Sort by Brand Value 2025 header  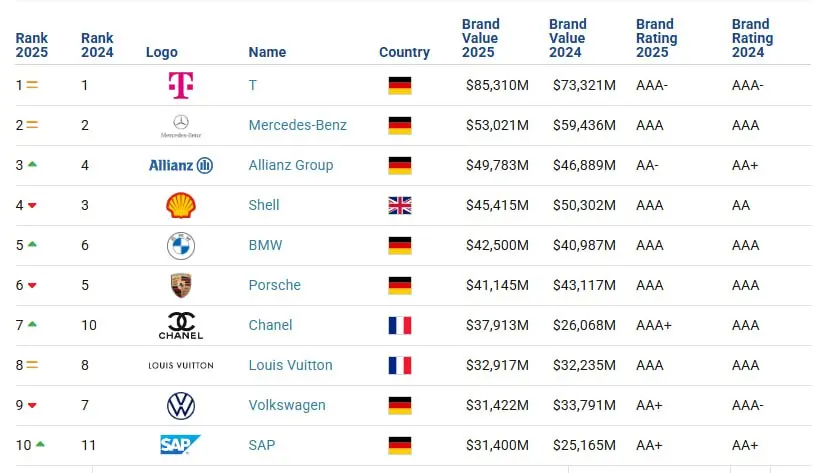481,38
